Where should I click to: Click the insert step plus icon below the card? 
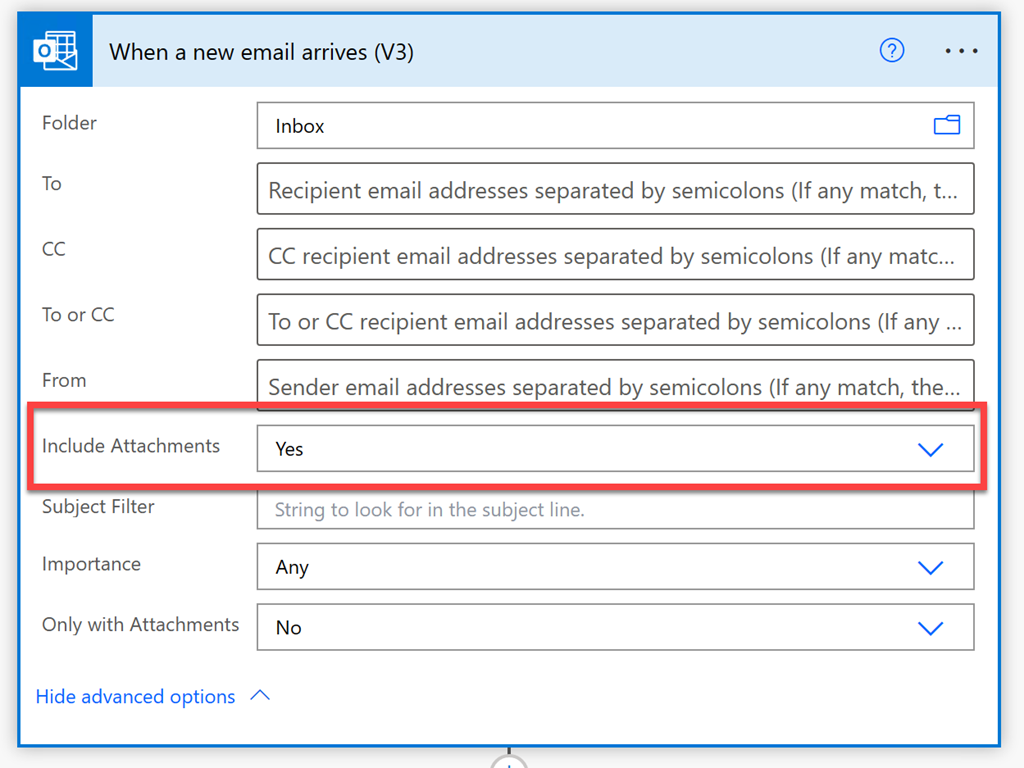point(509,762)
